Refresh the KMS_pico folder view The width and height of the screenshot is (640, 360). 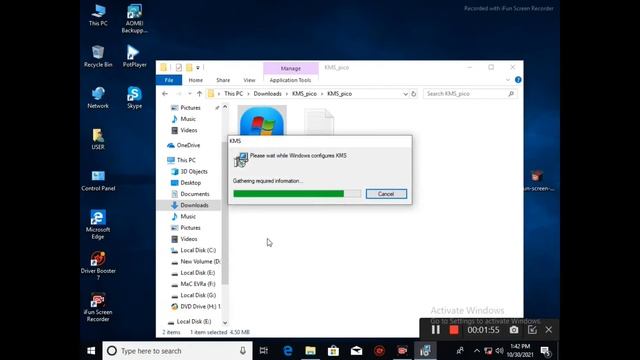[x=413, y=94]
